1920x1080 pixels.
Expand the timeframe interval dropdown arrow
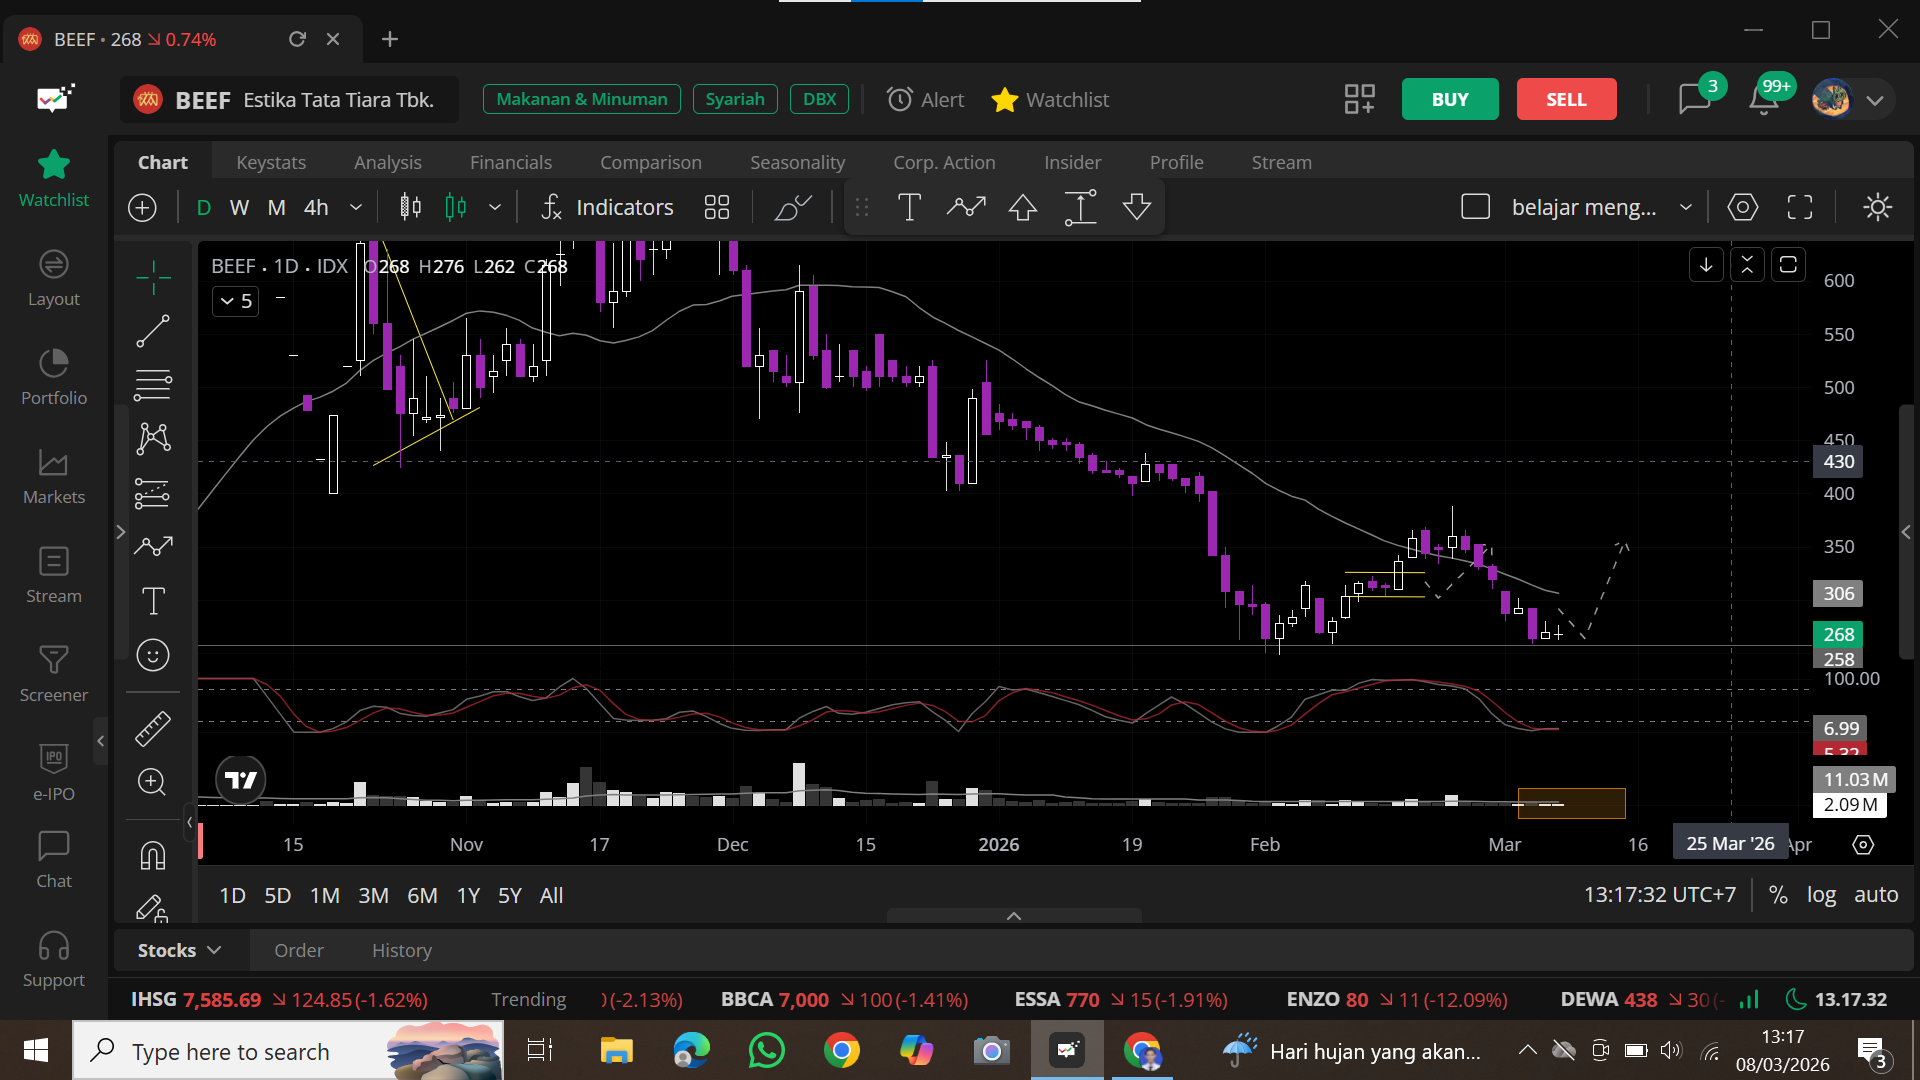[355, 207]
